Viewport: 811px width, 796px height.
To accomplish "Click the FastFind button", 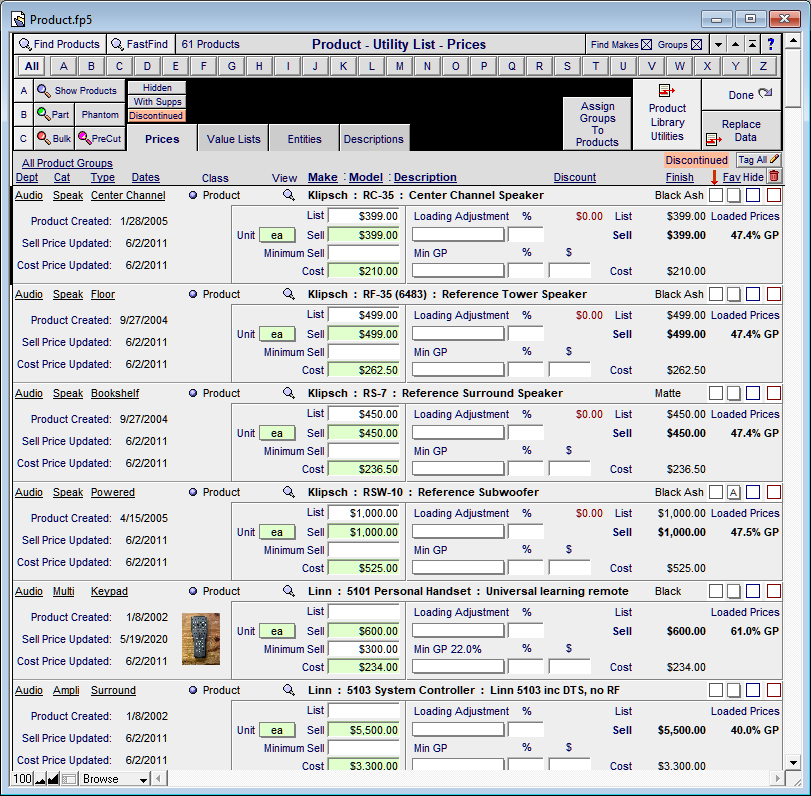I will click(140, 44).
